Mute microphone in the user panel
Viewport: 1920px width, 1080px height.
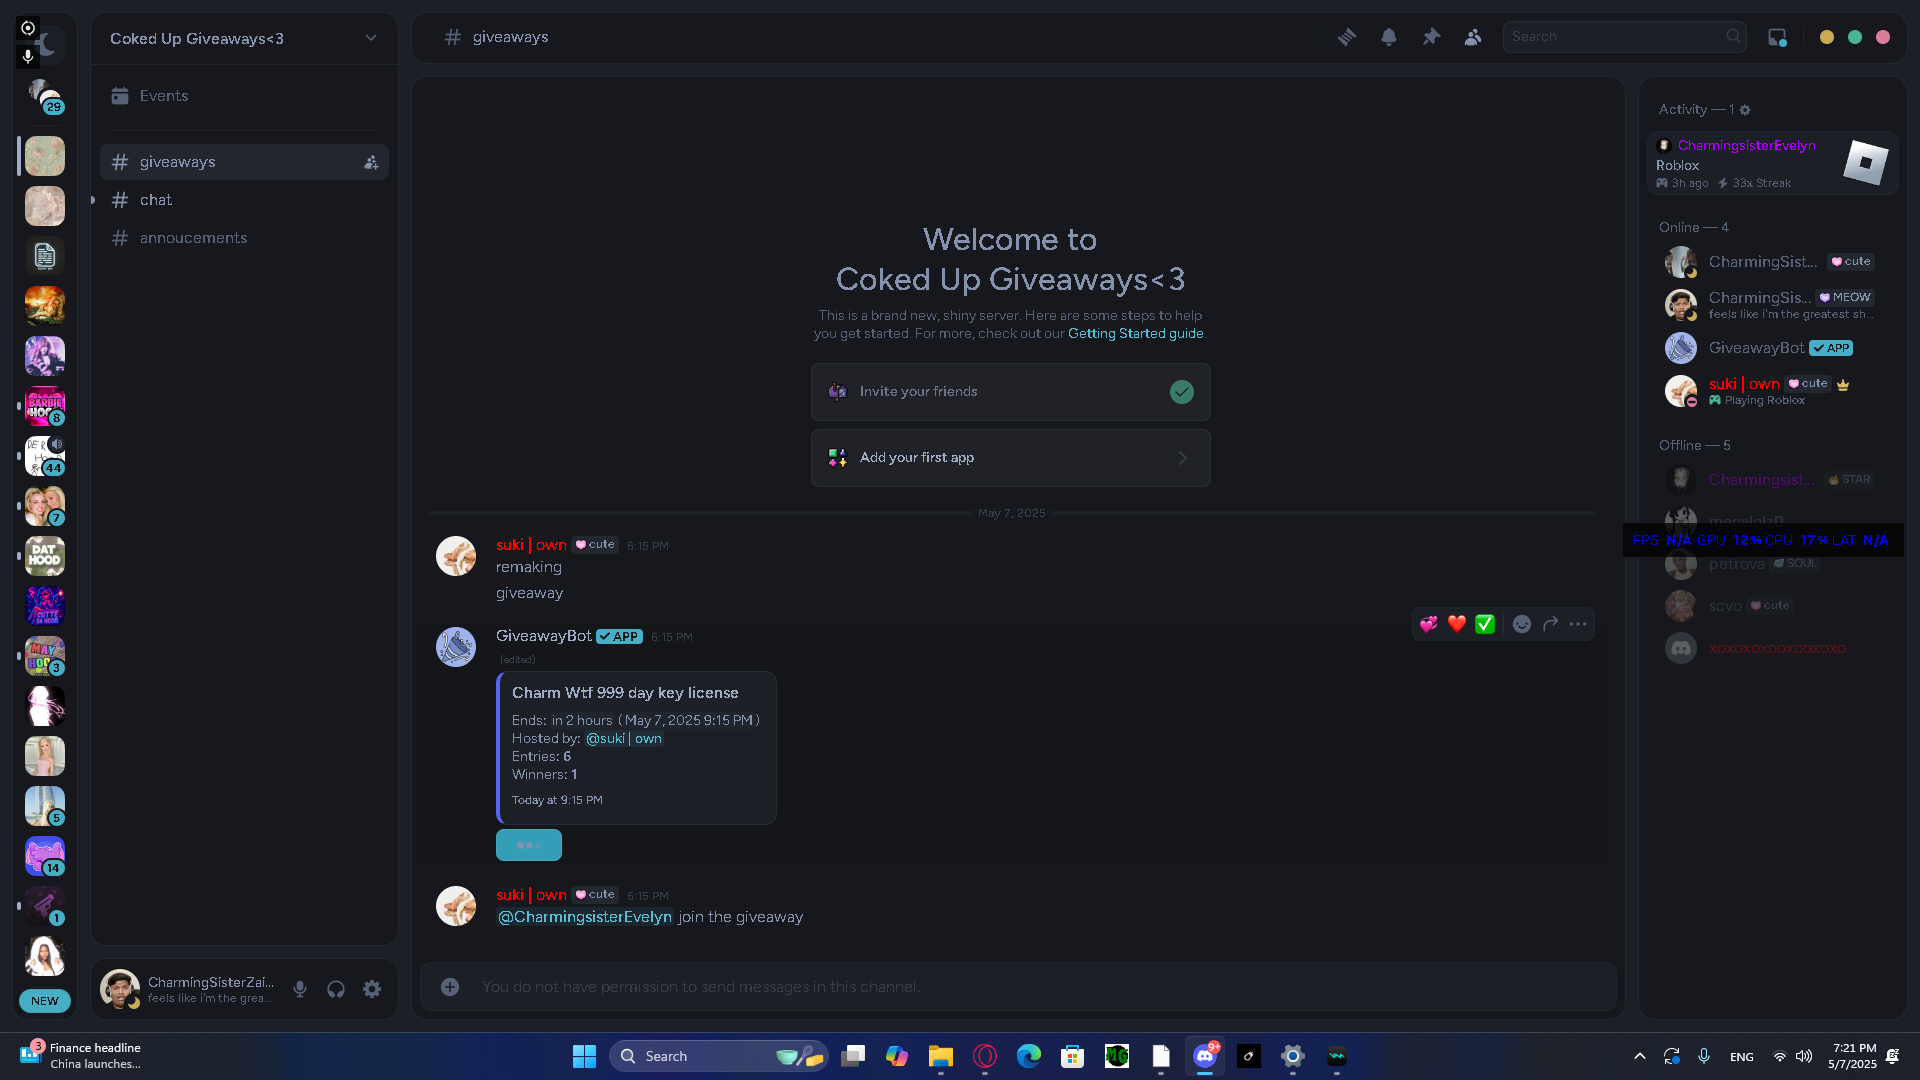(x=300, y=989)
